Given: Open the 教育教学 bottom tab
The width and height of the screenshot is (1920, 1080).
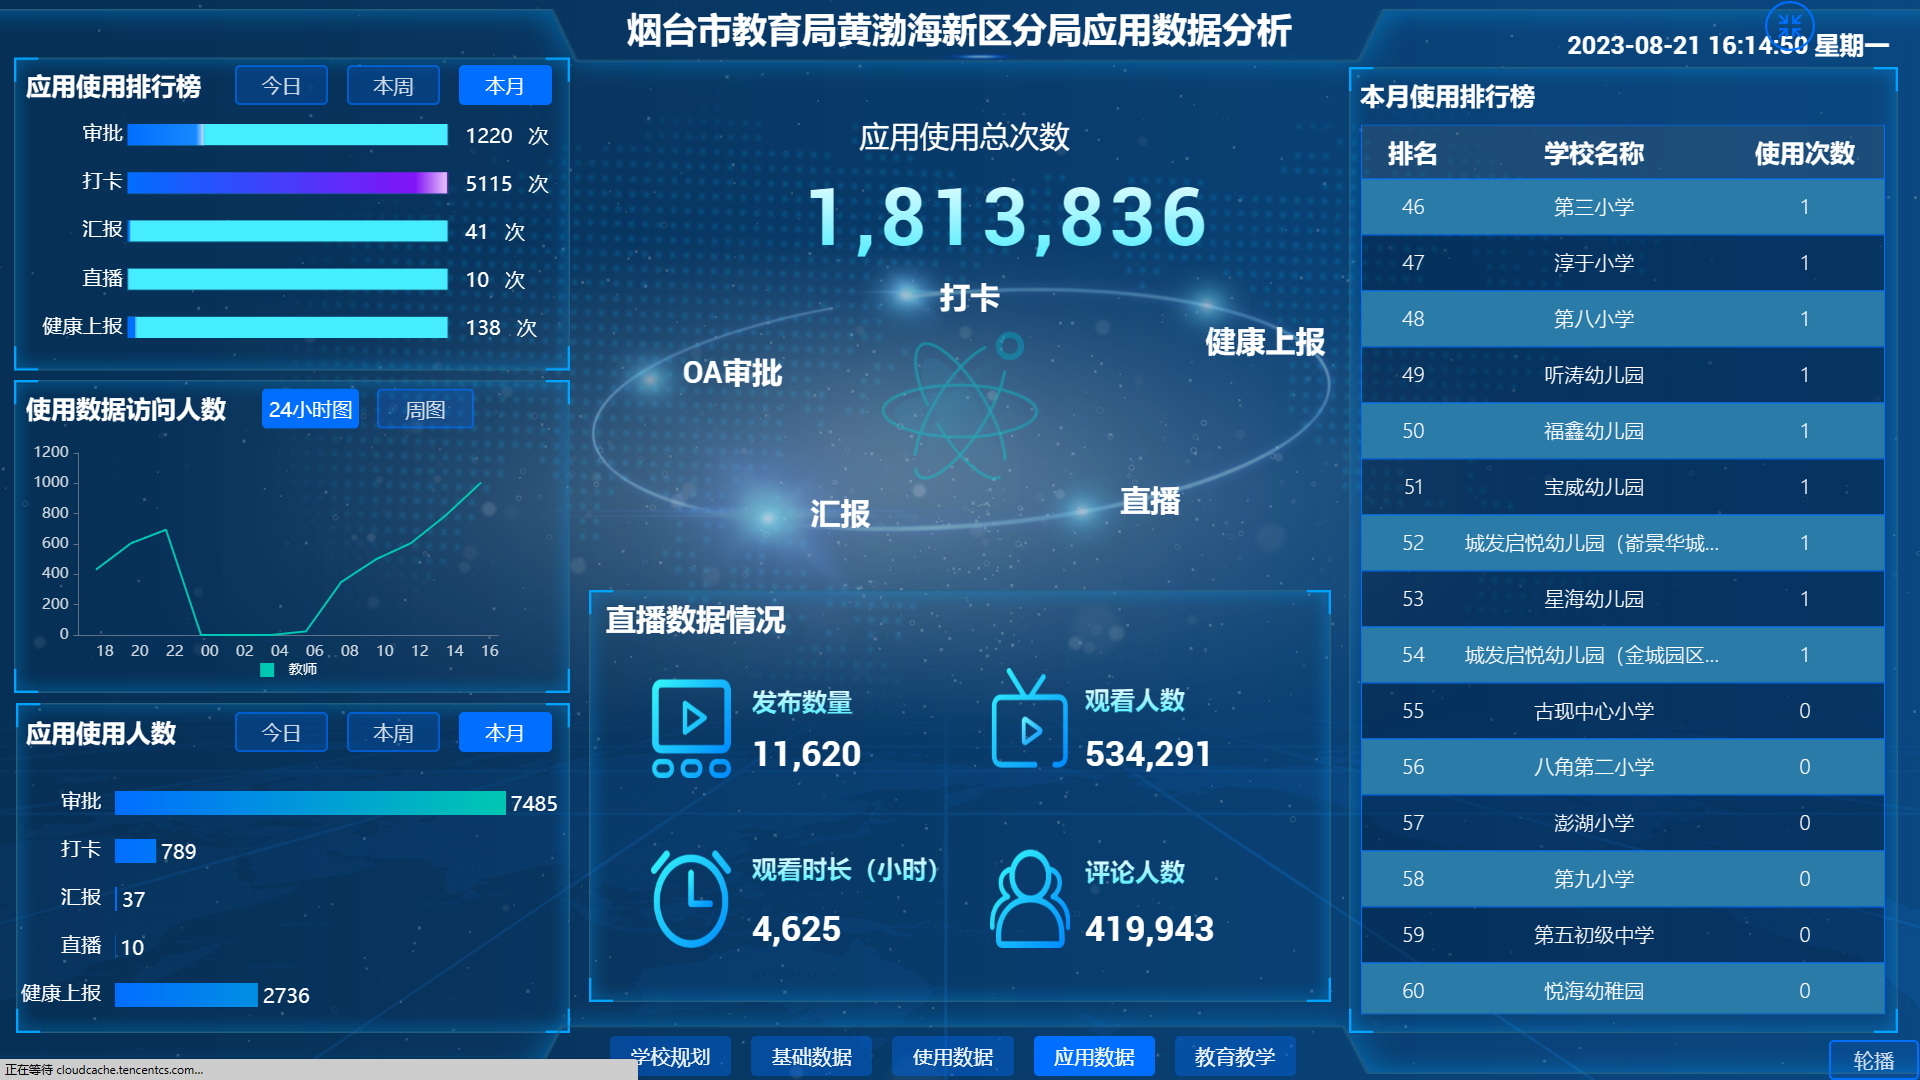Looking at the screenshot, I should (1235, 1056).
